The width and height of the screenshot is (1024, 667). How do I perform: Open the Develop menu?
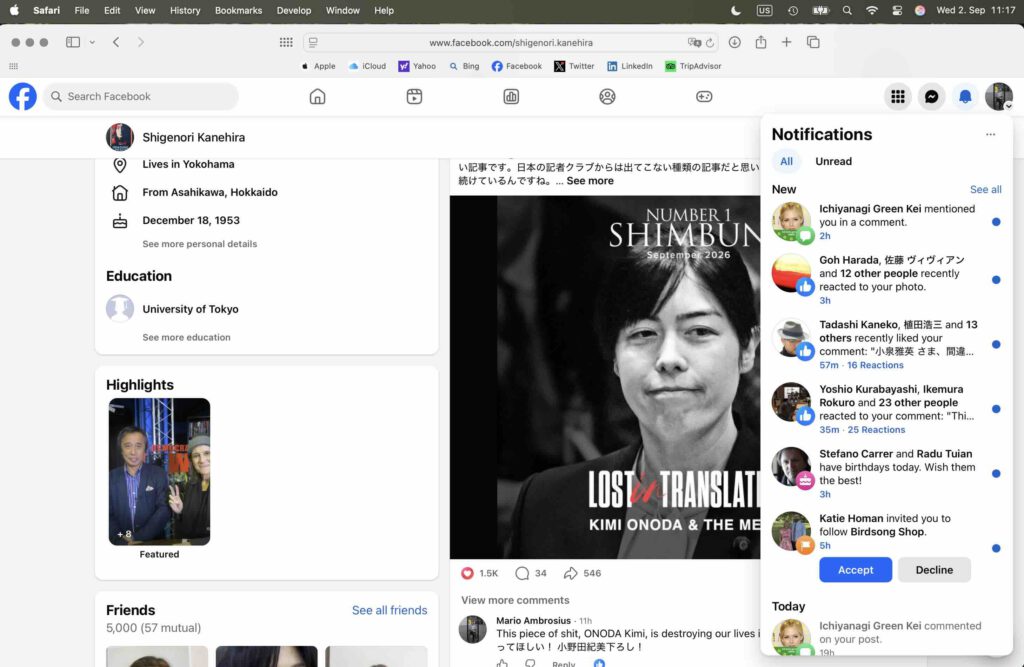pos(294,10)
